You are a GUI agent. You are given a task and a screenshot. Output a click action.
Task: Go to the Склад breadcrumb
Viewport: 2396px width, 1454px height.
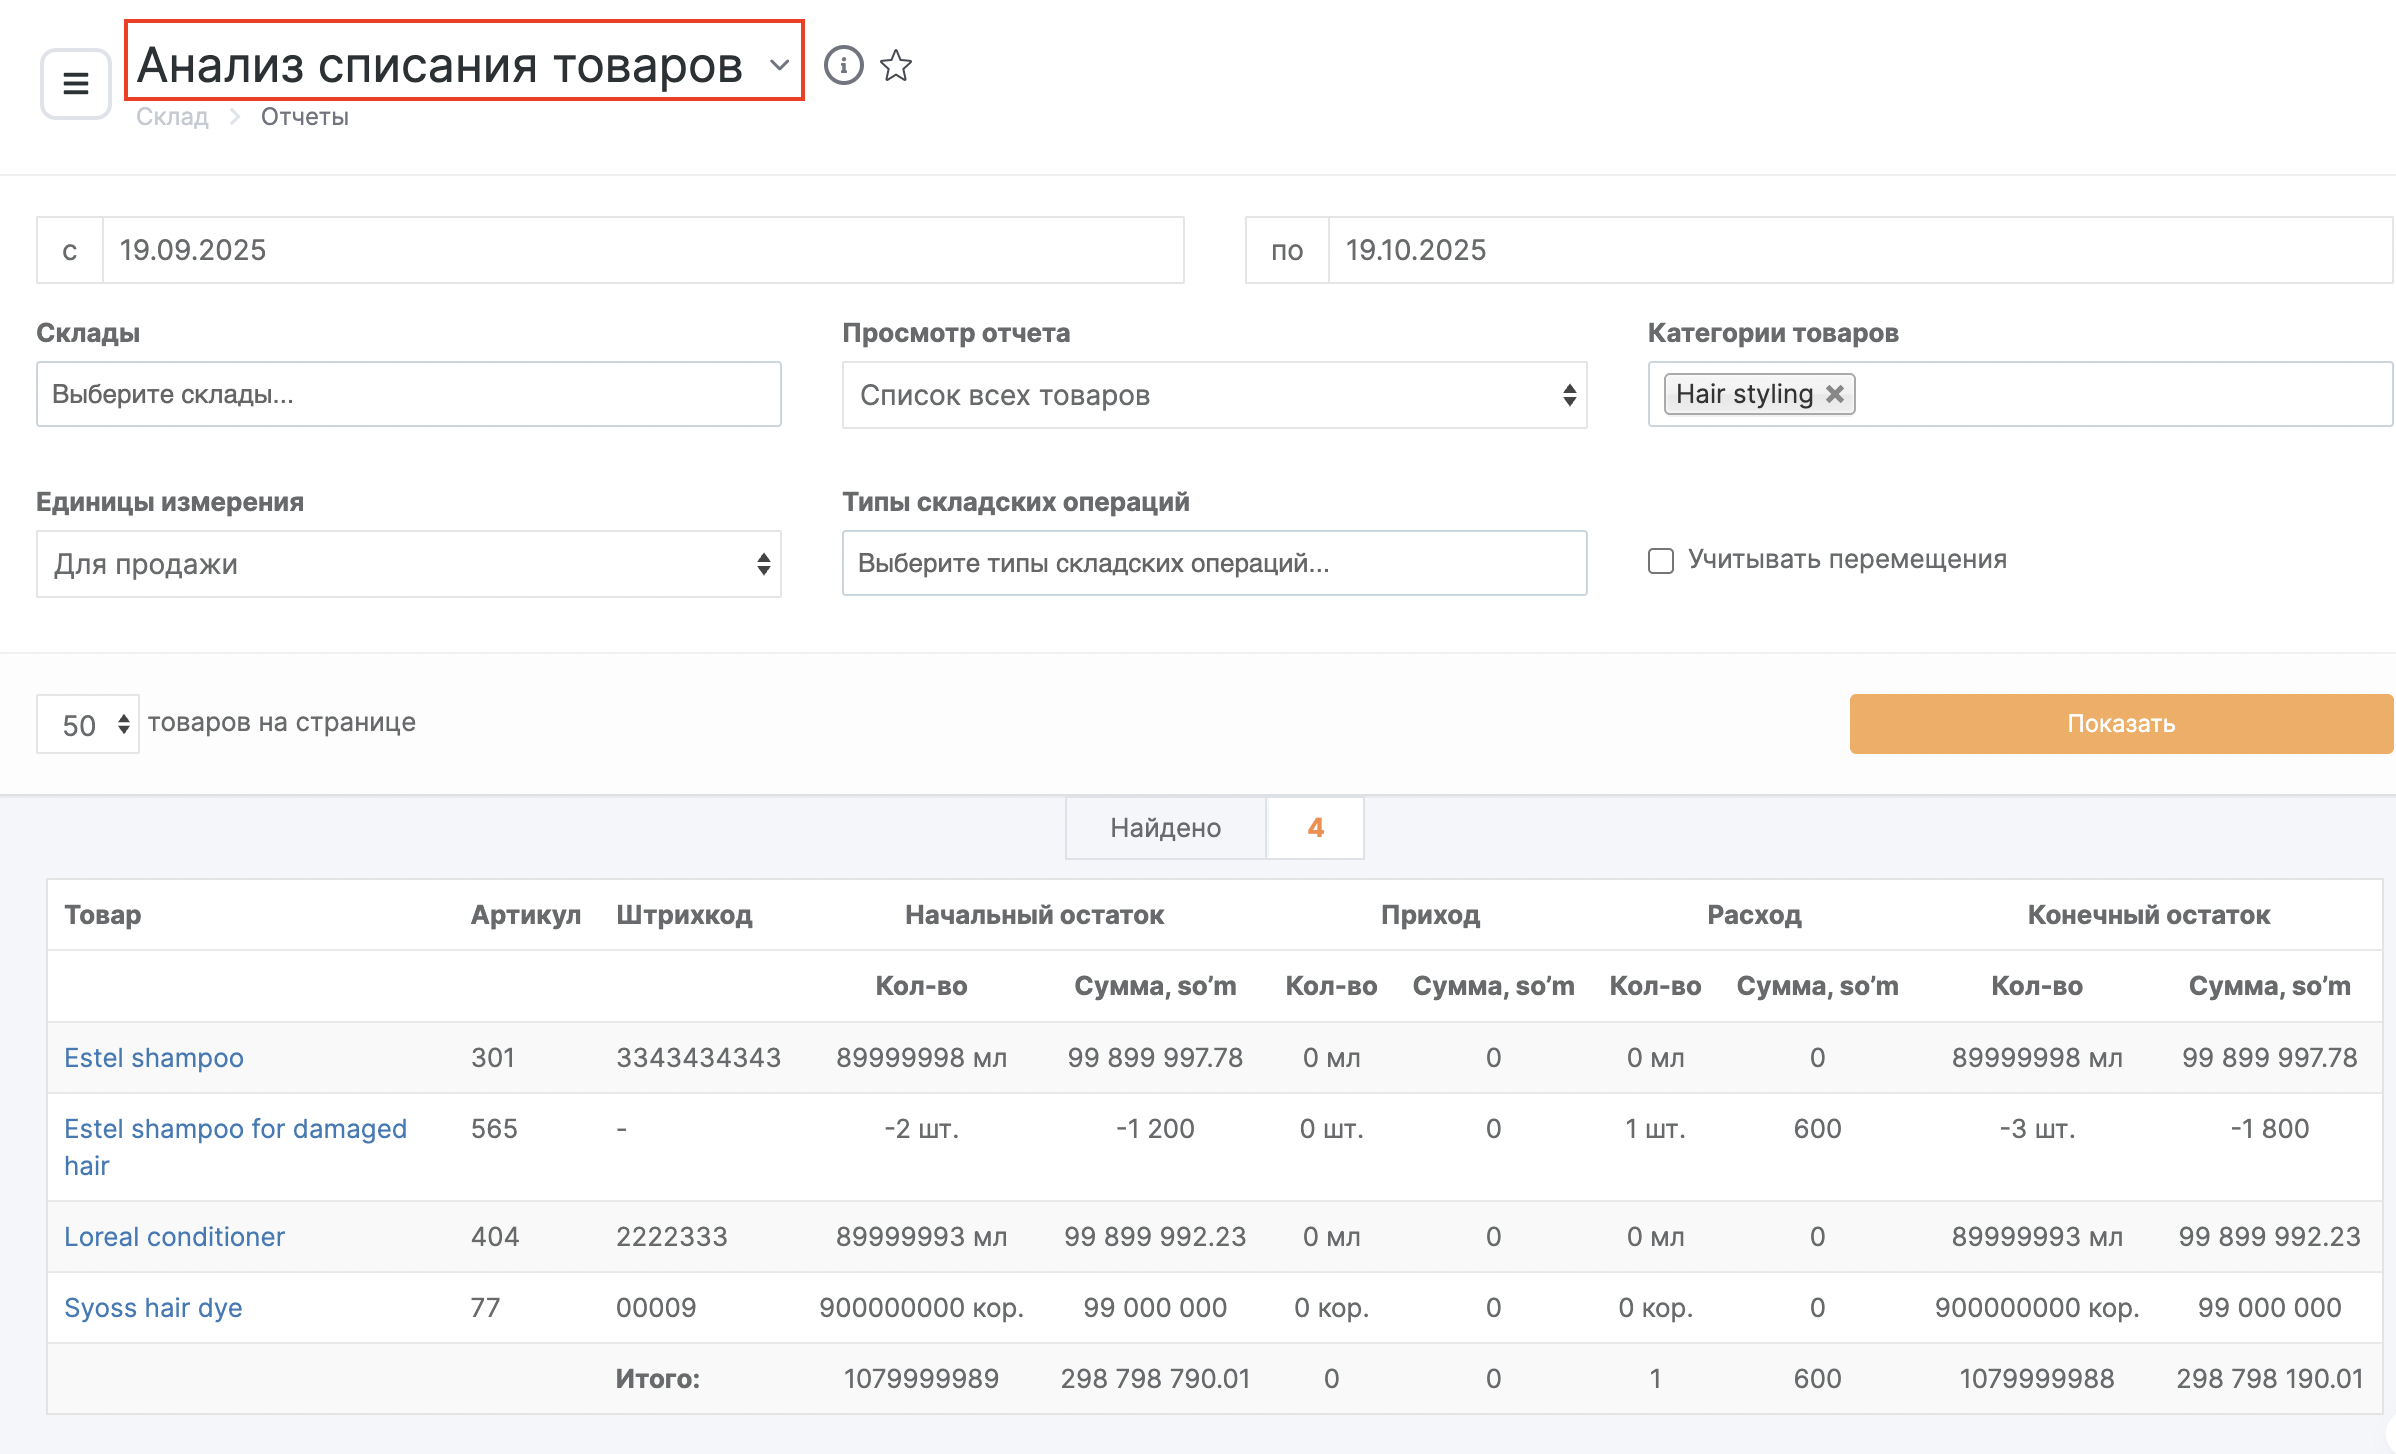172,117
